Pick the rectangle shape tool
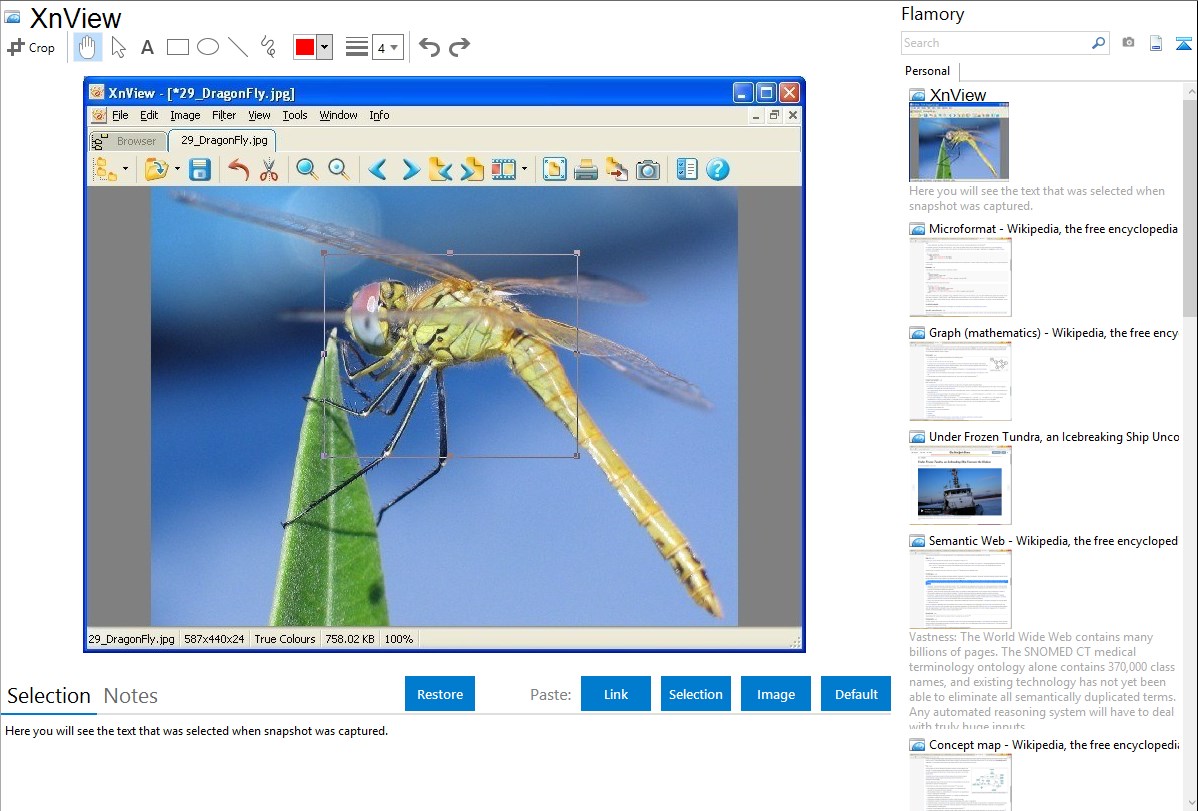Viewport: 1198px width, 811px height. pos(177,47)
